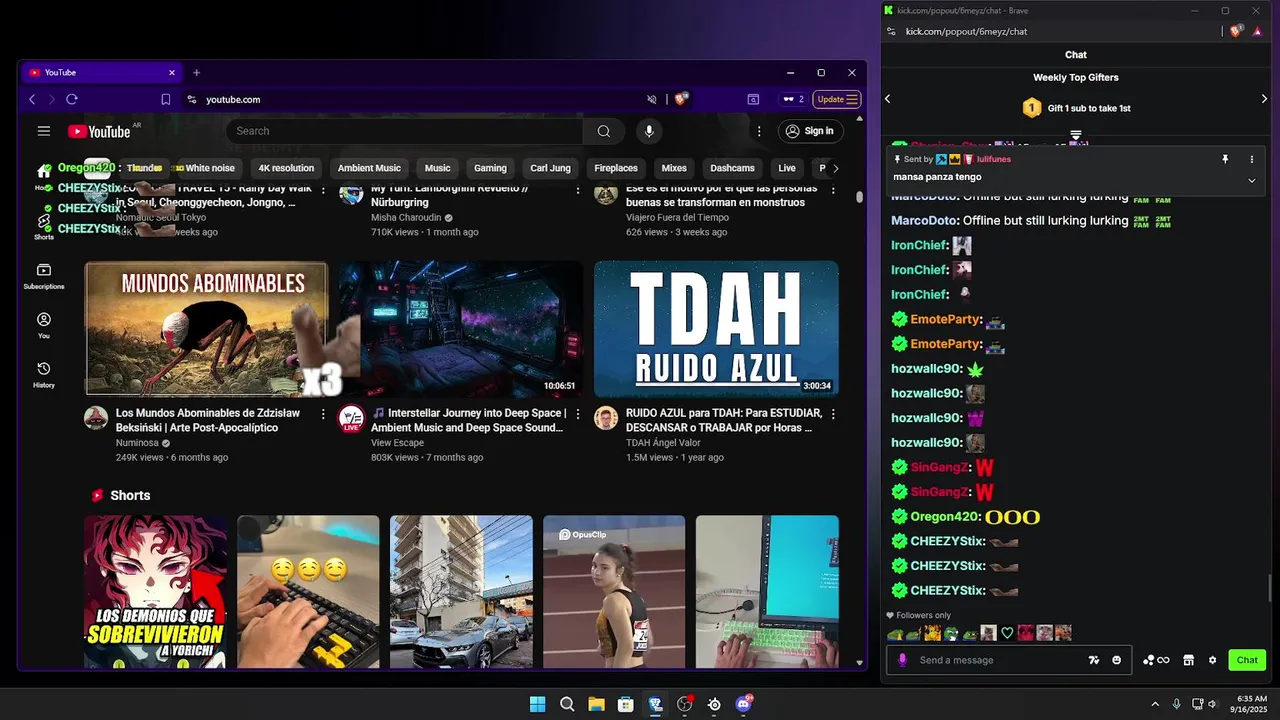Screen dimensions: 1280x720
Task: Click the purple microphone in the chat box
Action: 903,660
